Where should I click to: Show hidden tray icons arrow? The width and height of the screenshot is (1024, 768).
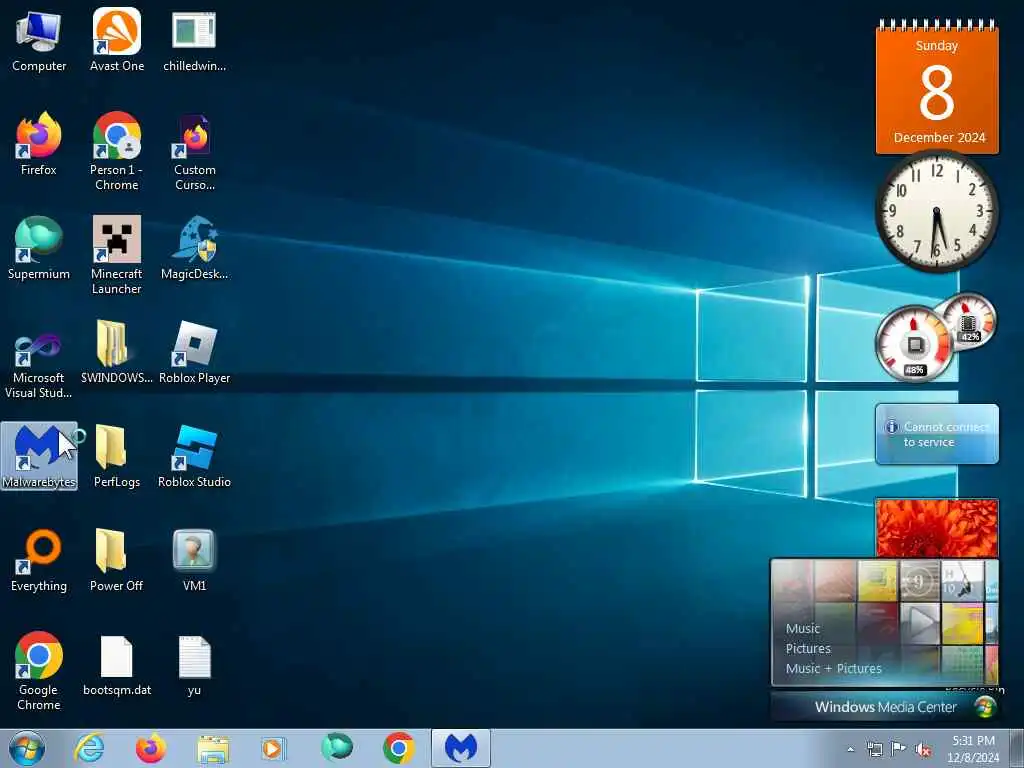click(x=850, y=749)
